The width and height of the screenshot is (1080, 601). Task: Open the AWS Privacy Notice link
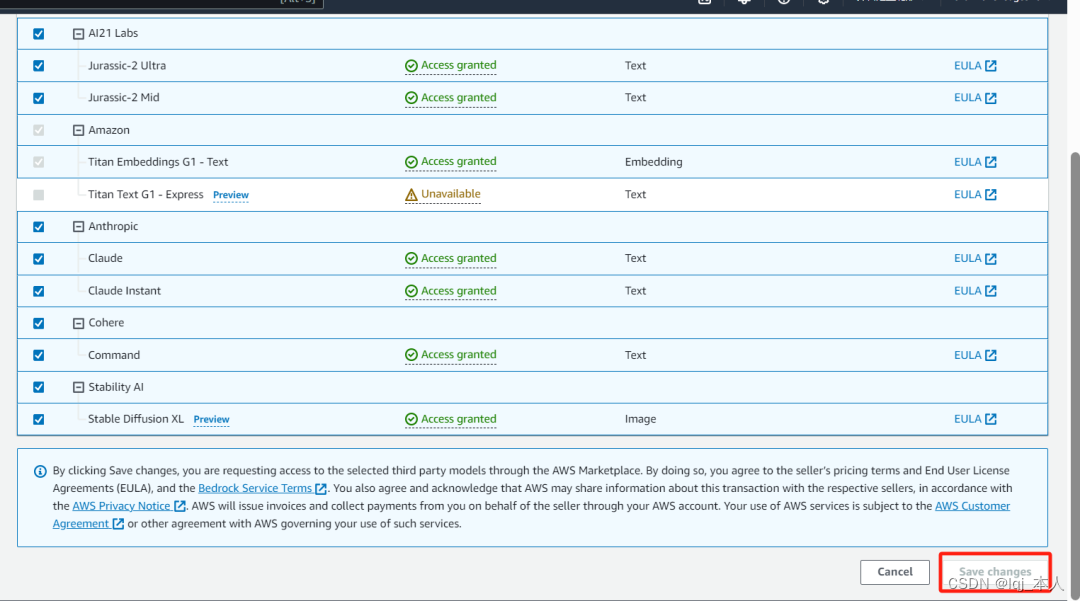coord(129,506)
